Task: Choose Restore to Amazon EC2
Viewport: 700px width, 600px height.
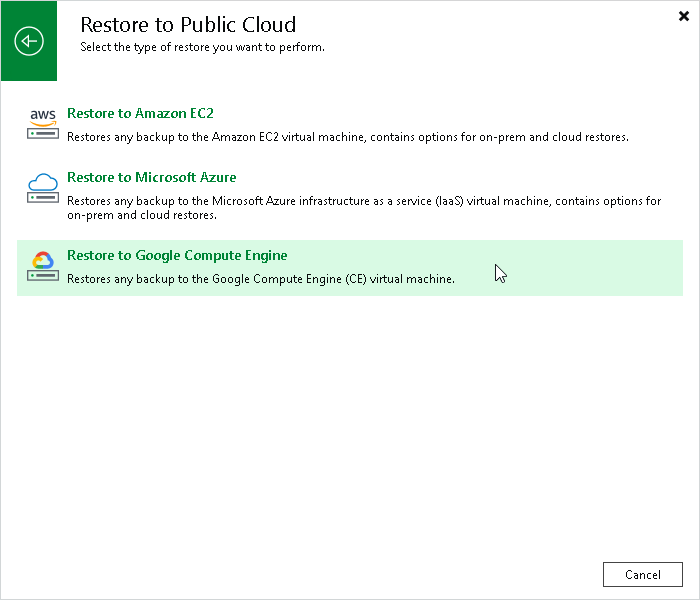Action: pos(140,113)
